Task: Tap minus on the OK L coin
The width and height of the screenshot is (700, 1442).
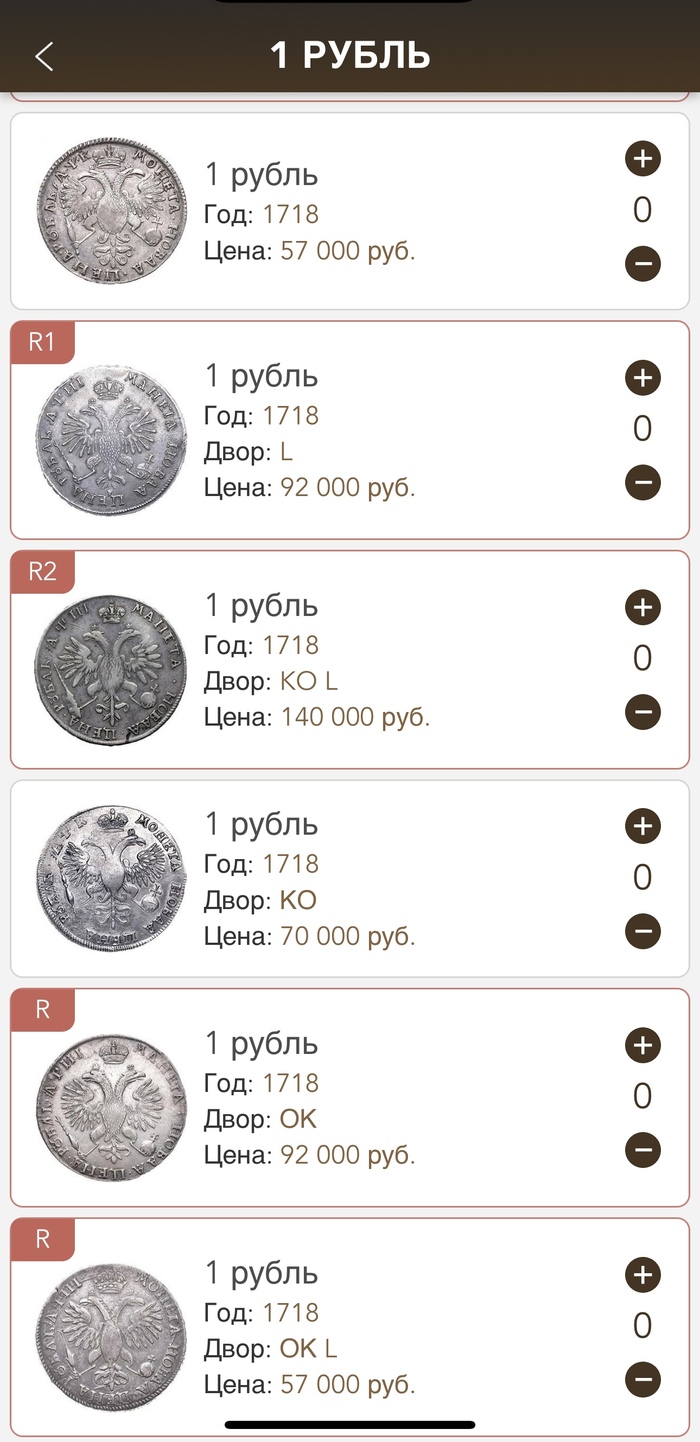Action: pos(642,1380)
